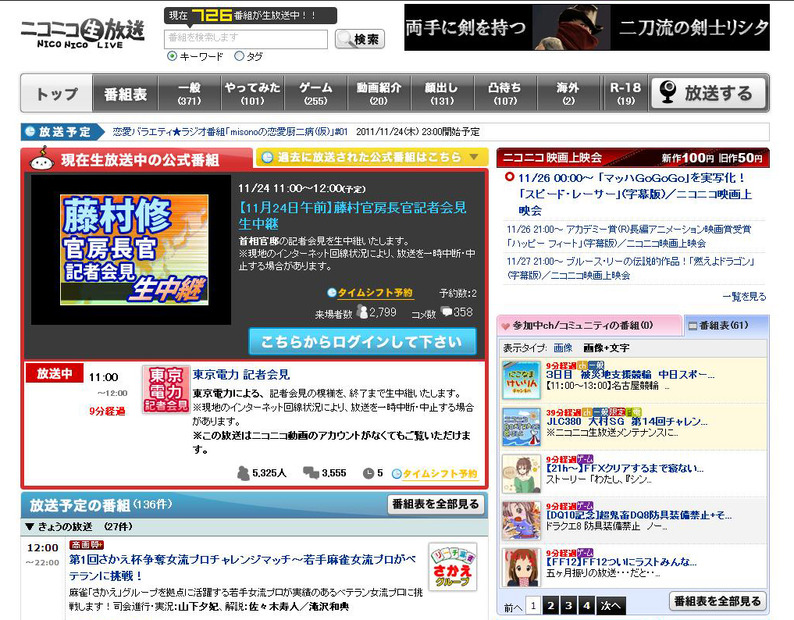This screenshot has height=620, width=794.
Task: Open the さかえグループ program thumbnail
Action: 452,567
